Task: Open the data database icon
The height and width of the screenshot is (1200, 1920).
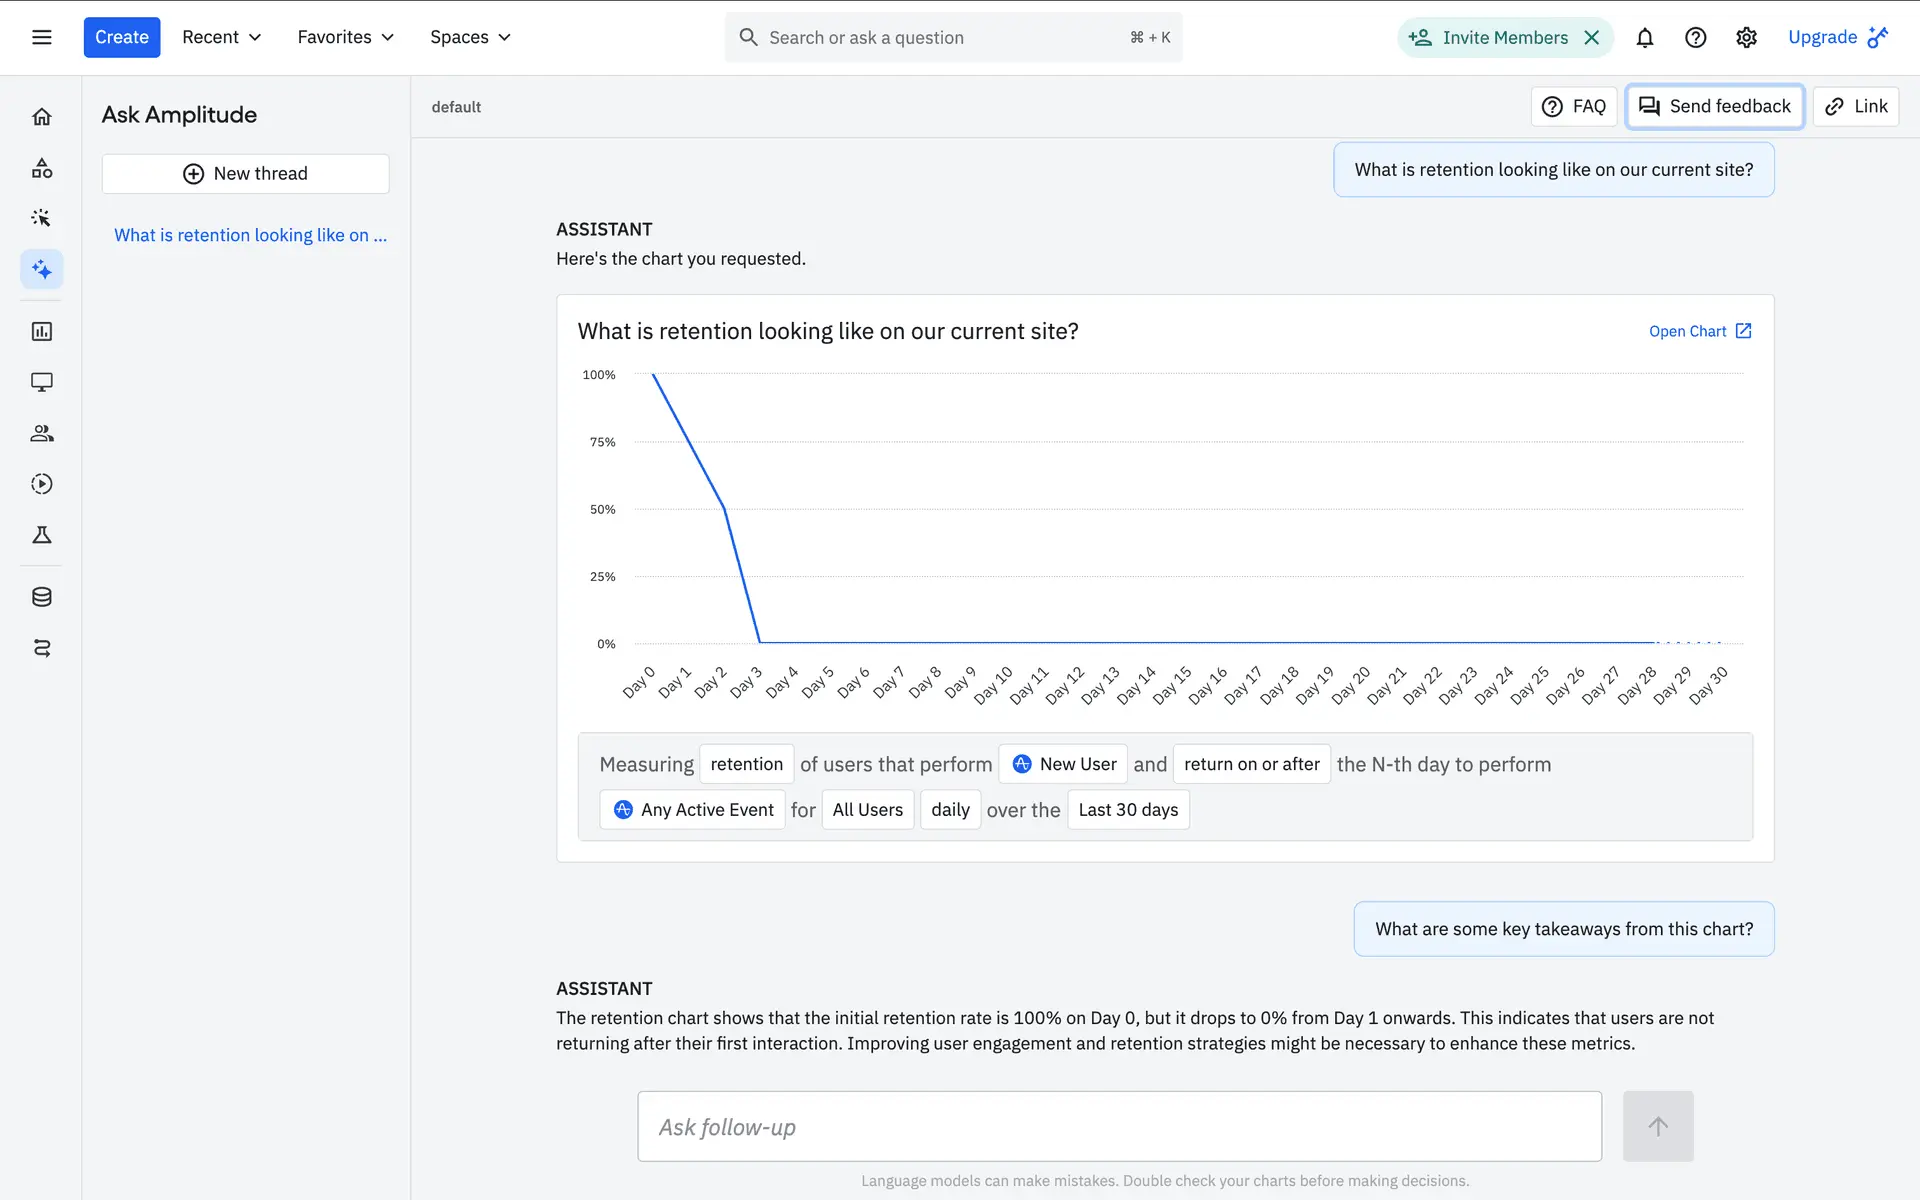Action: (x=41, y=597)
